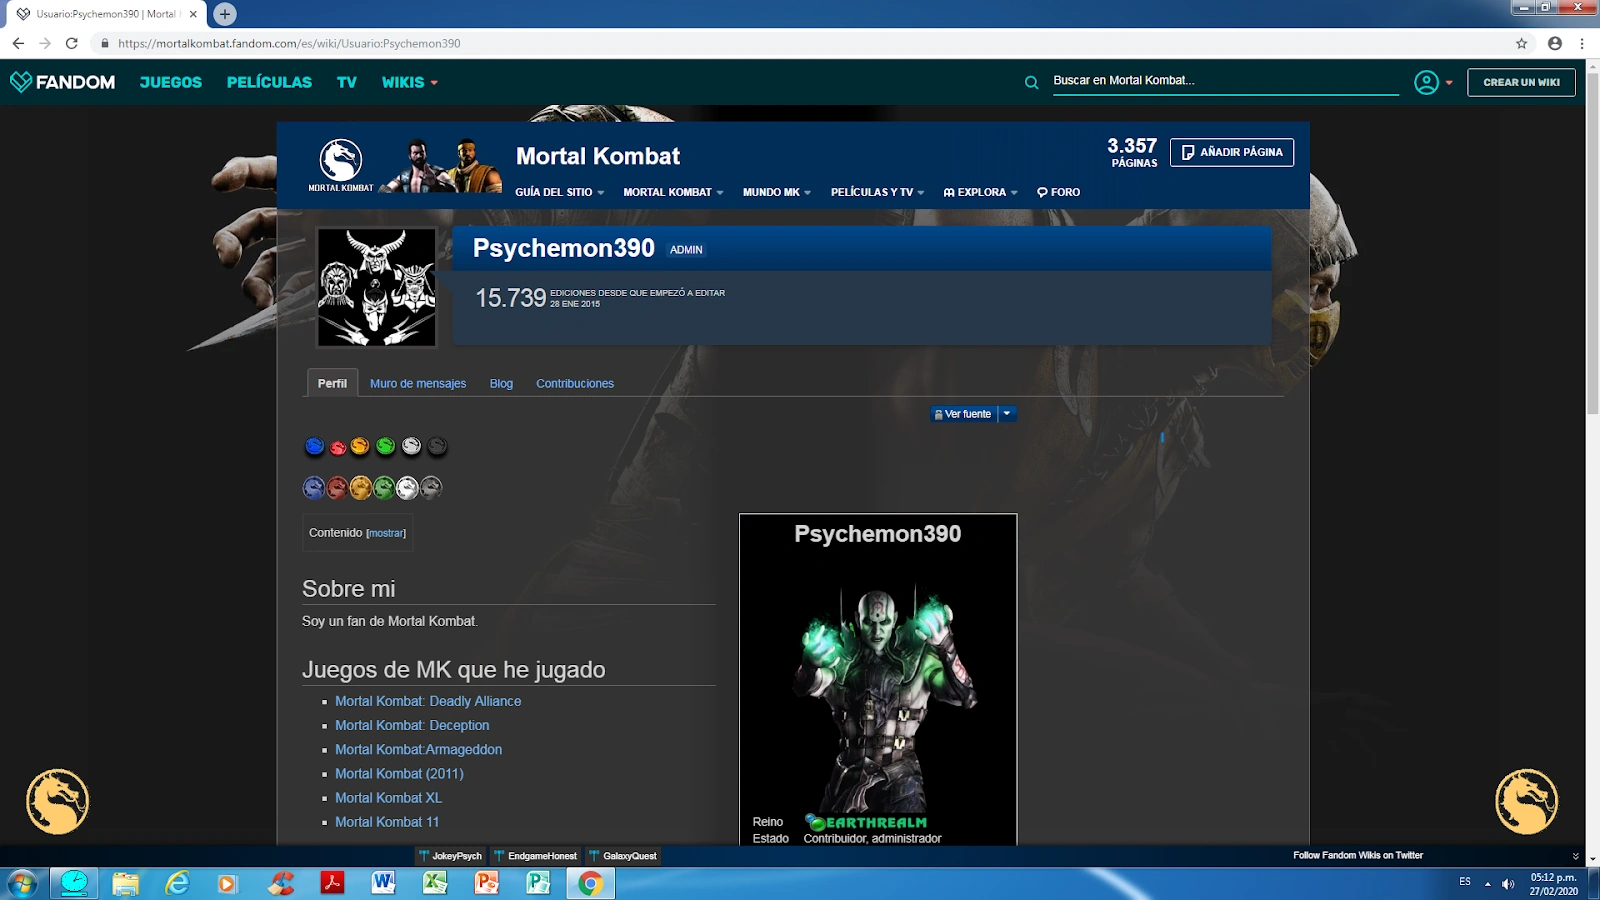The height and width of the screenshot is (900, 1600).
Task: Open Mortal Kombat: Deadly Alliance link
Action: (x=428, y=701)
